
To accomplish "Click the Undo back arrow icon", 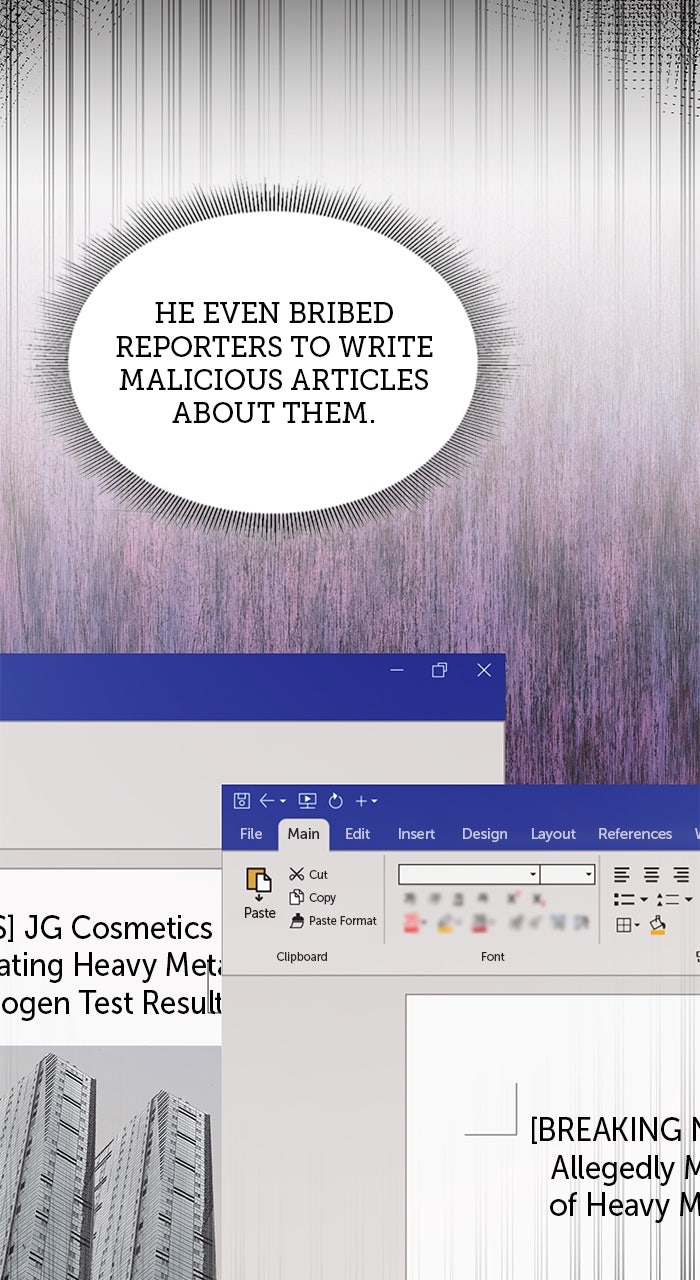I will (x=267, y=801).
